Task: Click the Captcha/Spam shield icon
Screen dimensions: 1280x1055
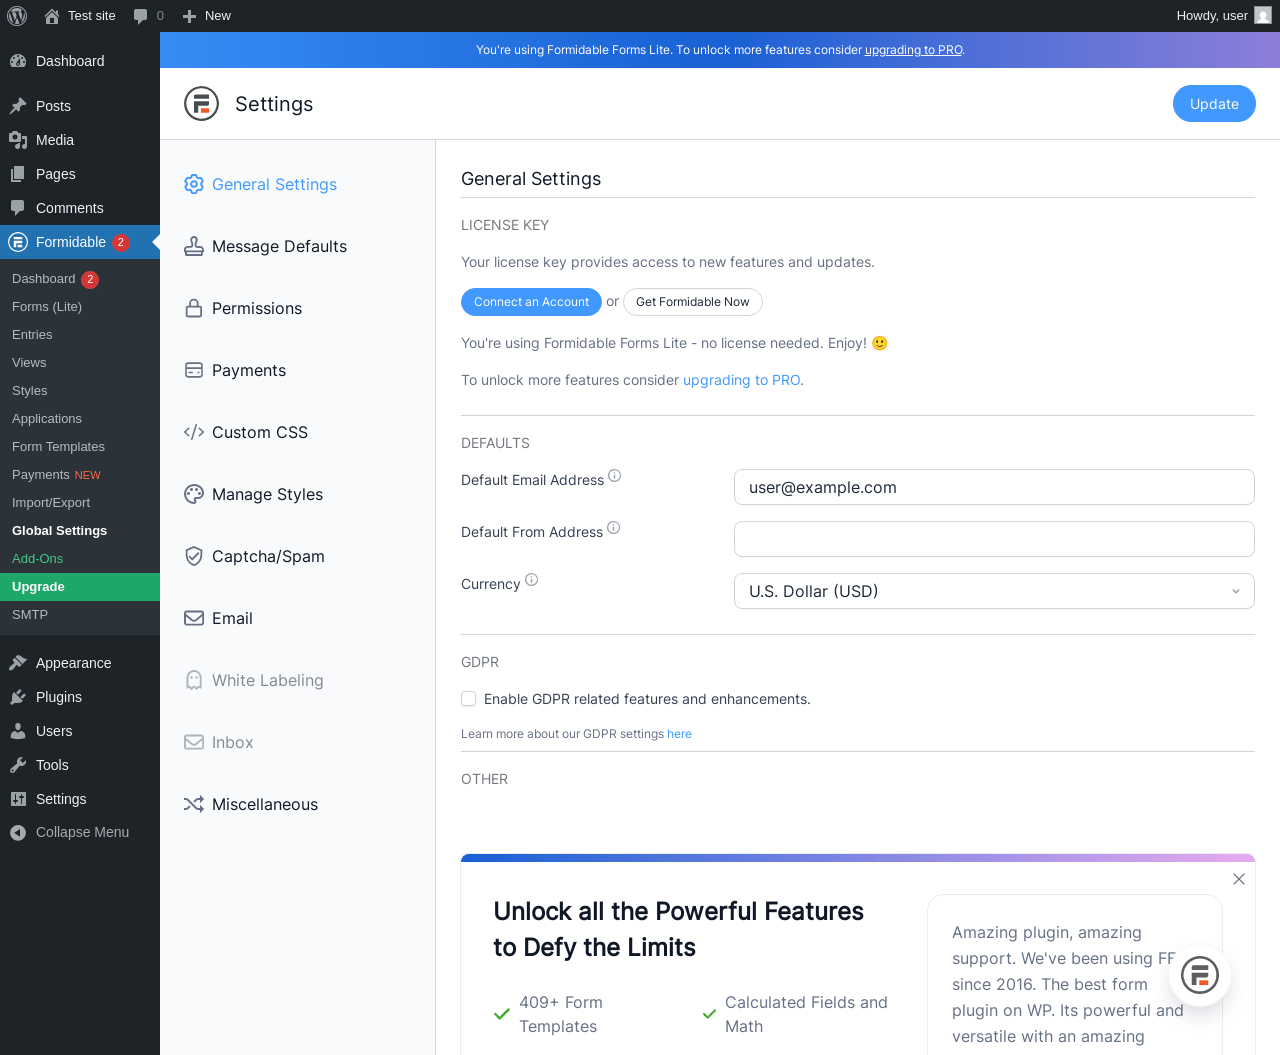Action: [194, 556]
